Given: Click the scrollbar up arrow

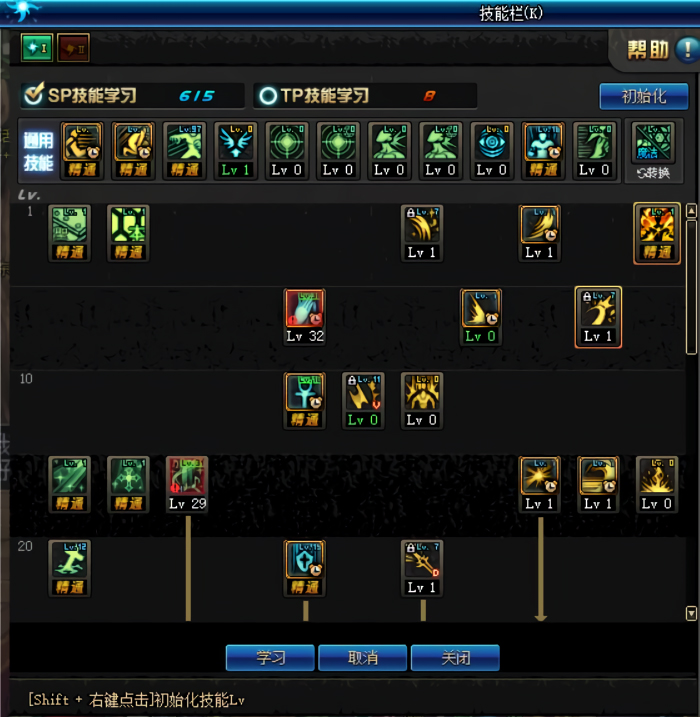Looking at the screenshot, I should tap(691, 211).
